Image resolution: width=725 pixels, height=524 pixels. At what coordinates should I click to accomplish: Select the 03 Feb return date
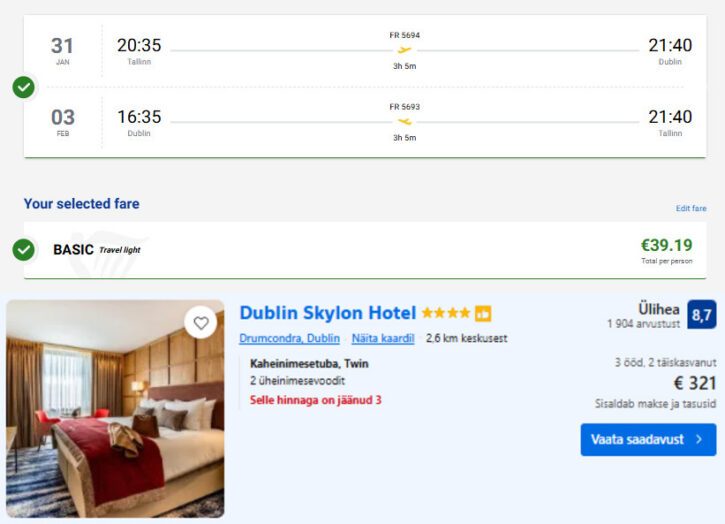coord(63,121)
